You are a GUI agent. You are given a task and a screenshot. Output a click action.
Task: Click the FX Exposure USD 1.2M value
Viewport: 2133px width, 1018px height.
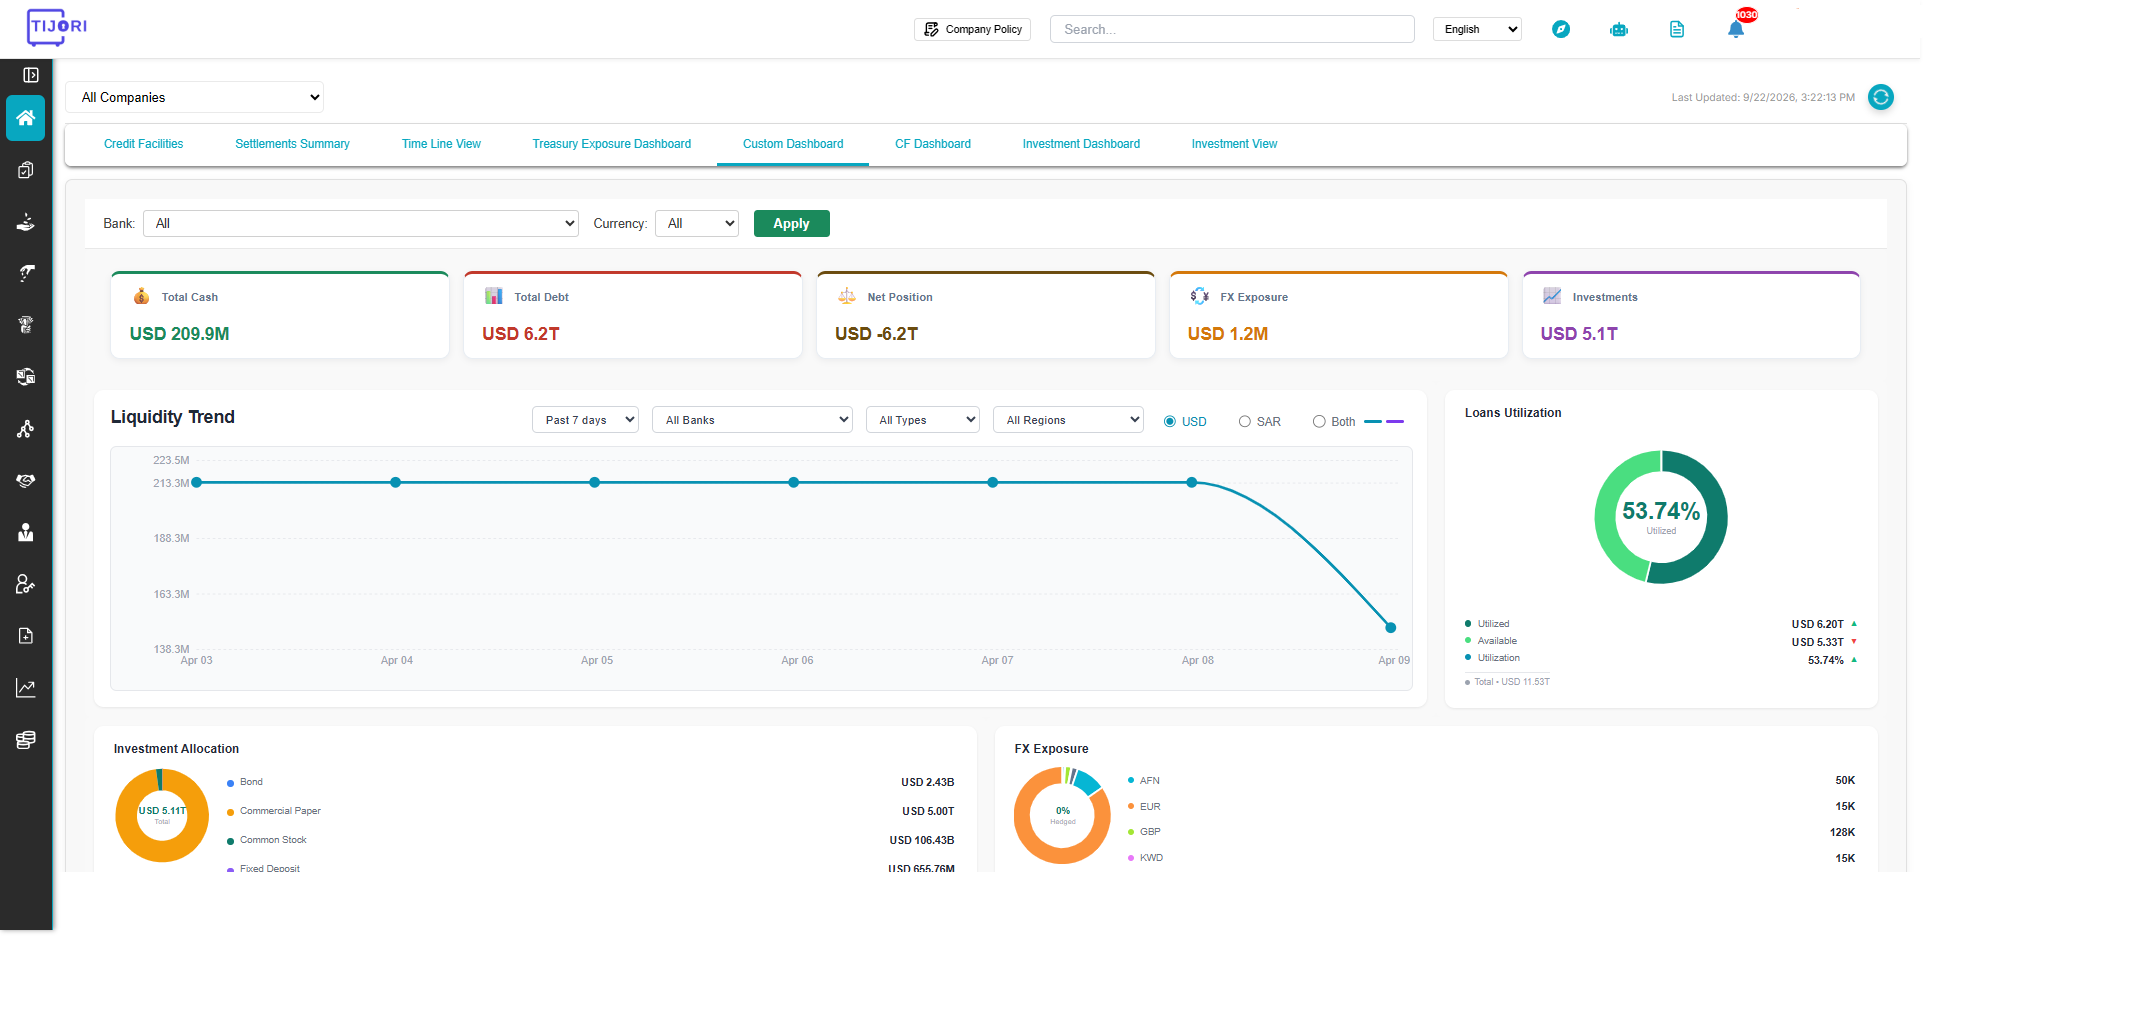point(1228,334)
